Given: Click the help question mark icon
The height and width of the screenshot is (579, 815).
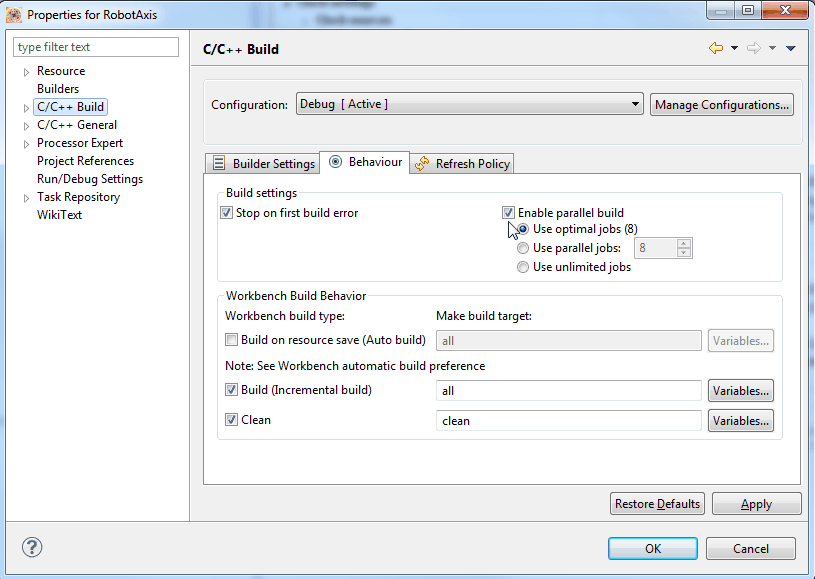Looking at the screenshot, I should click(32, 547).
